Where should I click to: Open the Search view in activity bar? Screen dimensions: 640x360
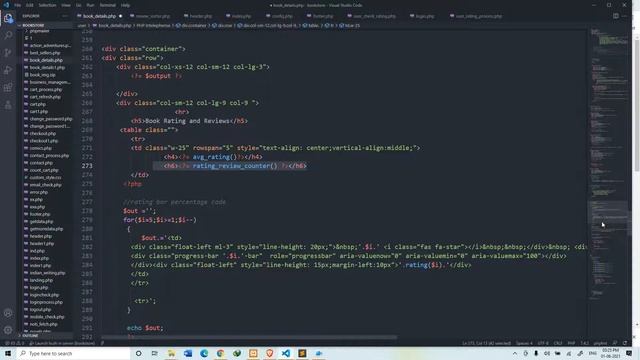pos(8,36)
